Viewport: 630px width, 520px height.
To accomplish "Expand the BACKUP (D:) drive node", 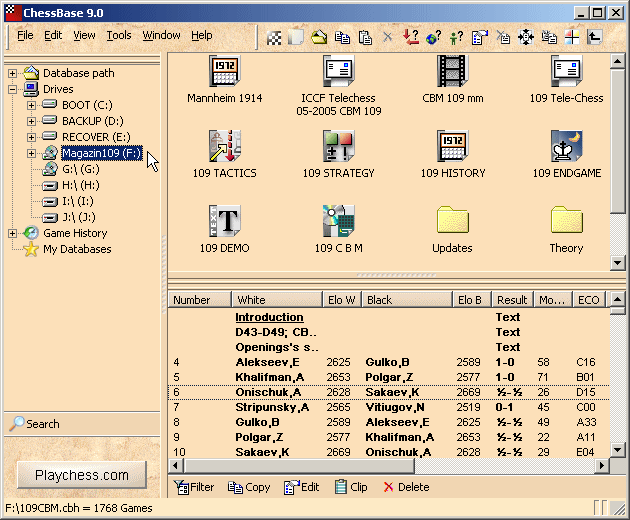I will click(31, 121).
